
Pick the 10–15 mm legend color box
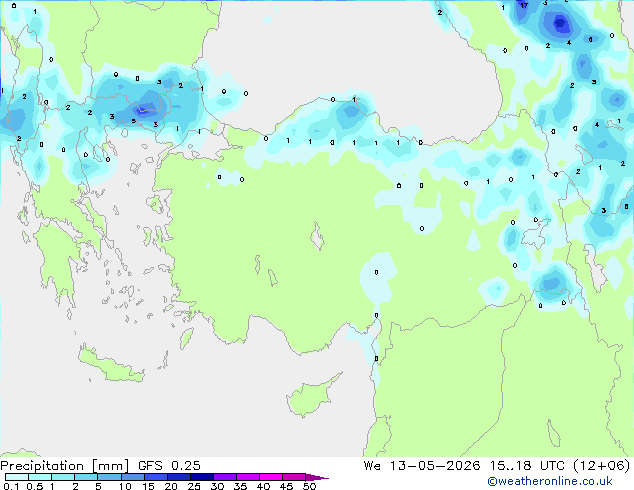pos(133,477)
